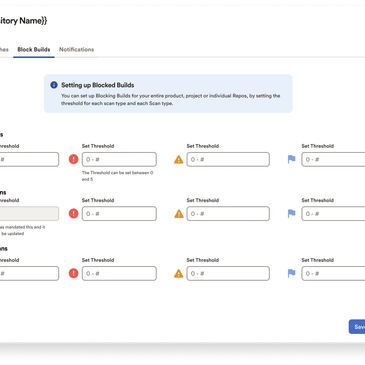This screenshot has height=365, width=365.
Task: Focus critical threshold field in second scan section
Action: coord(119,214)
